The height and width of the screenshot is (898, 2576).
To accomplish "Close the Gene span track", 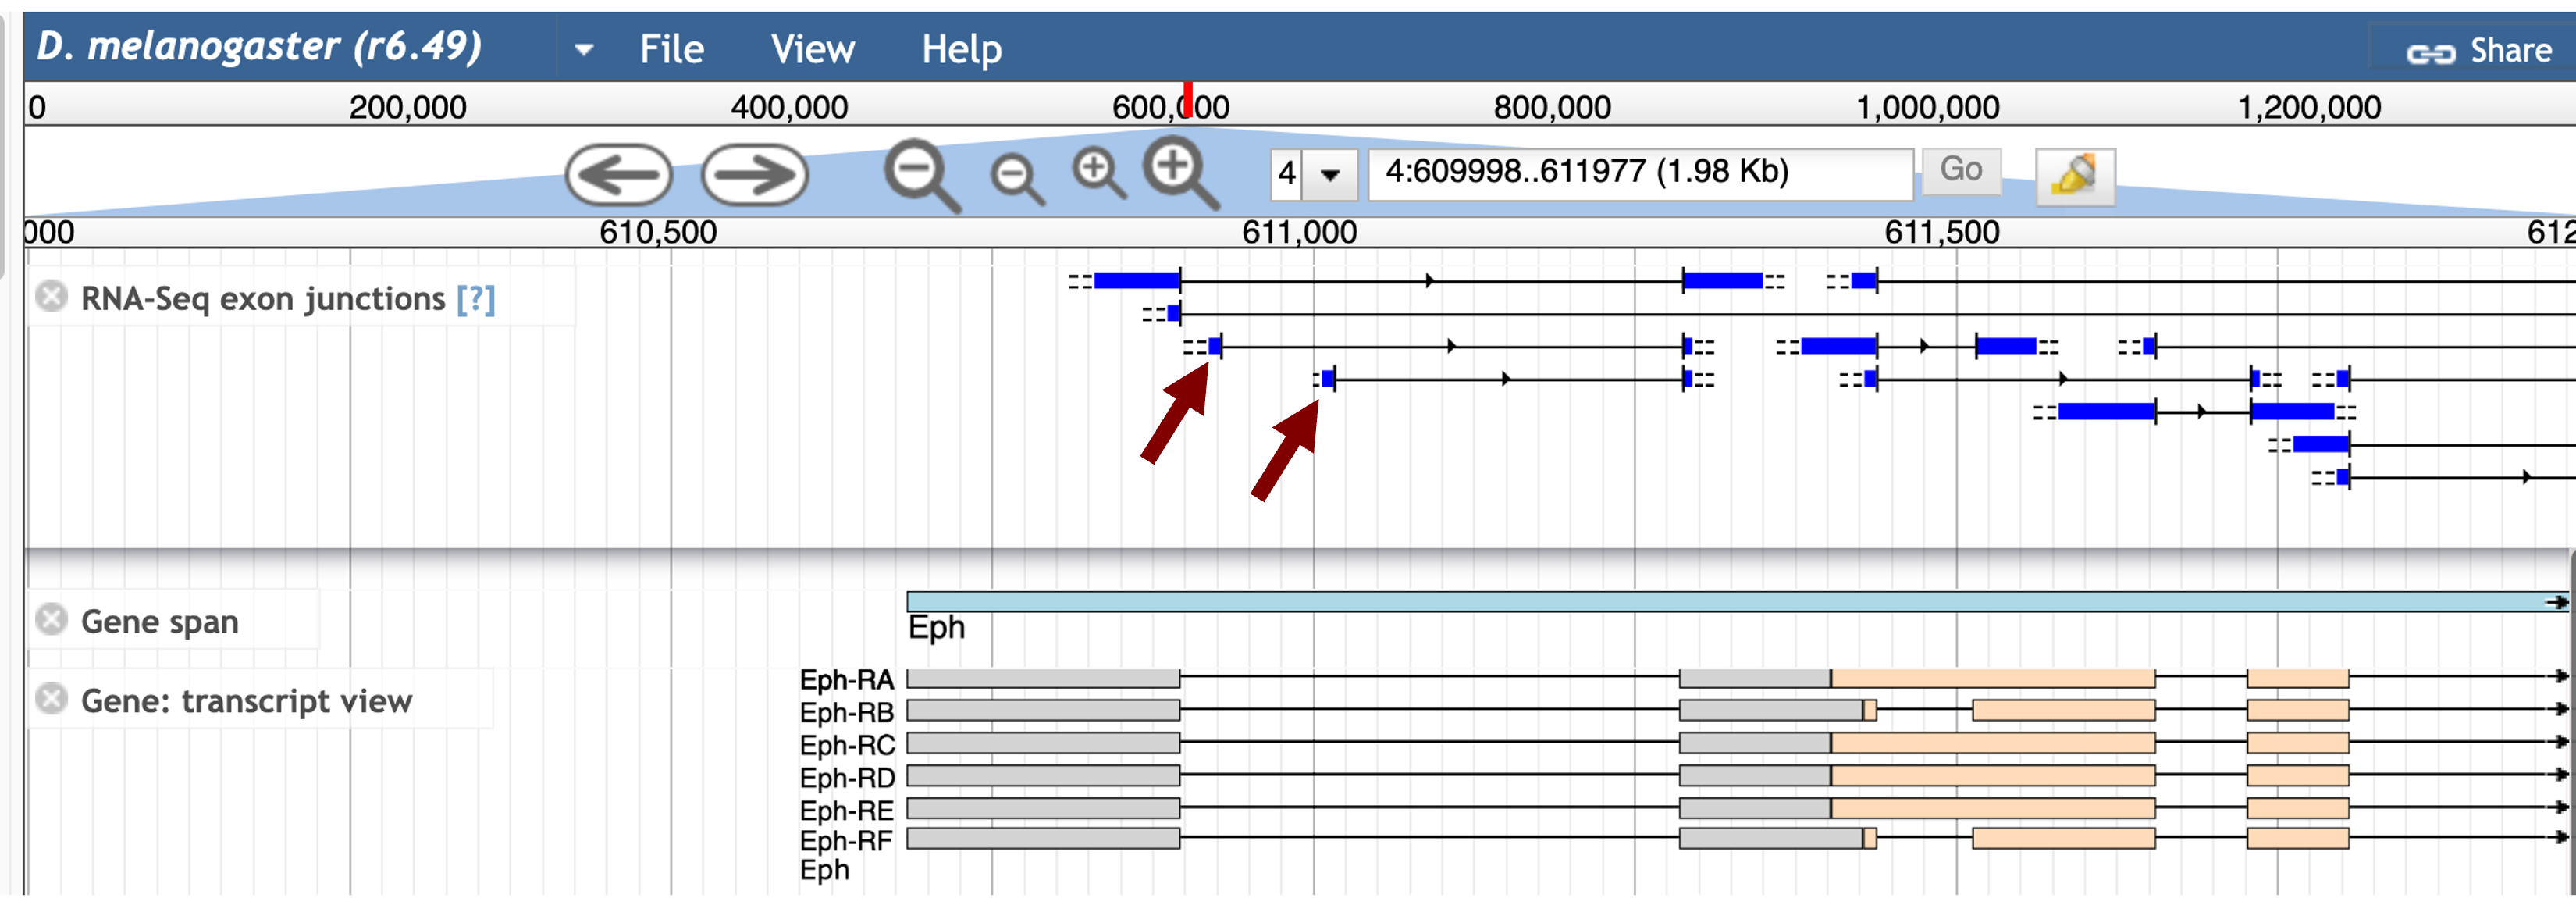I will [51, 620].
